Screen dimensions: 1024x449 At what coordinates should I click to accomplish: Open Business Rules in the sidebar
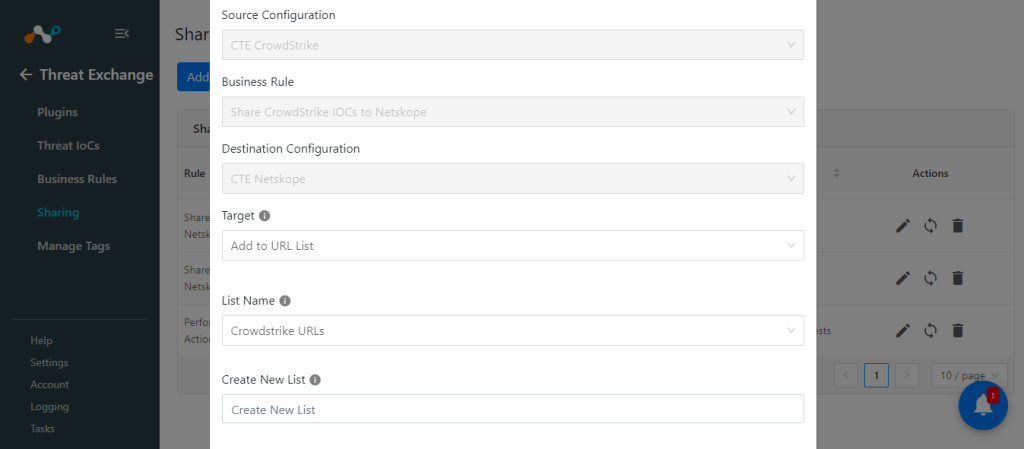pyautogui.click(x=77, y=179)
